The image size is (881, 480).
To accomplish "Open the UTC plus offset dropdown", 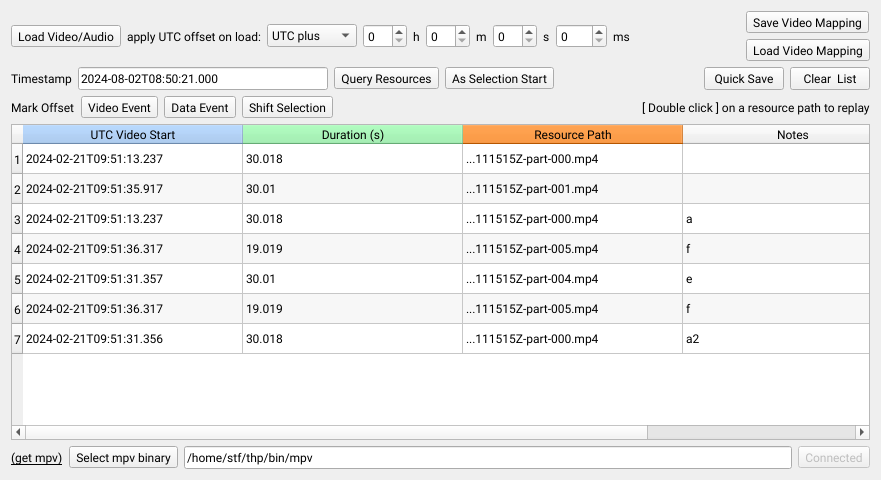I will click(x=311, y=36).
